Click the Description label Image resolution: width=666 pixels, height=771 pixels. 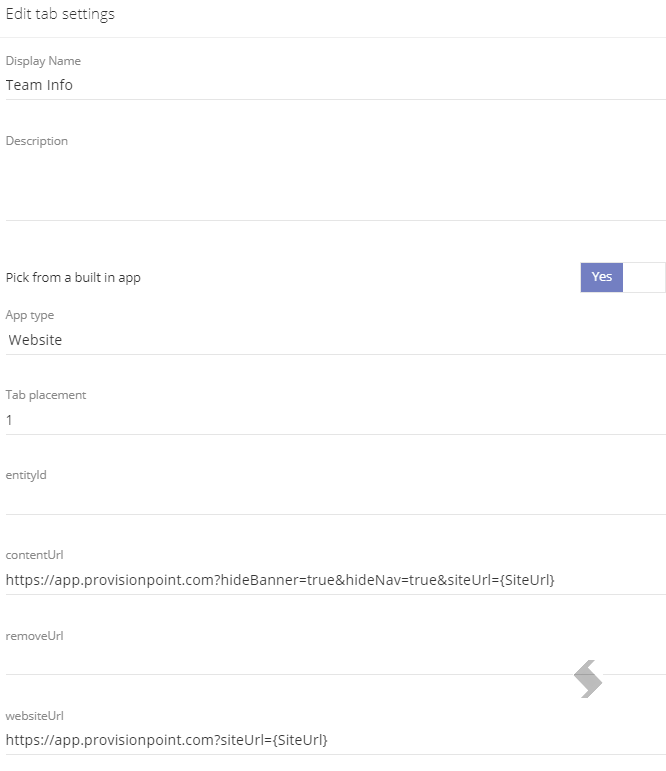(x=37, y=141)
